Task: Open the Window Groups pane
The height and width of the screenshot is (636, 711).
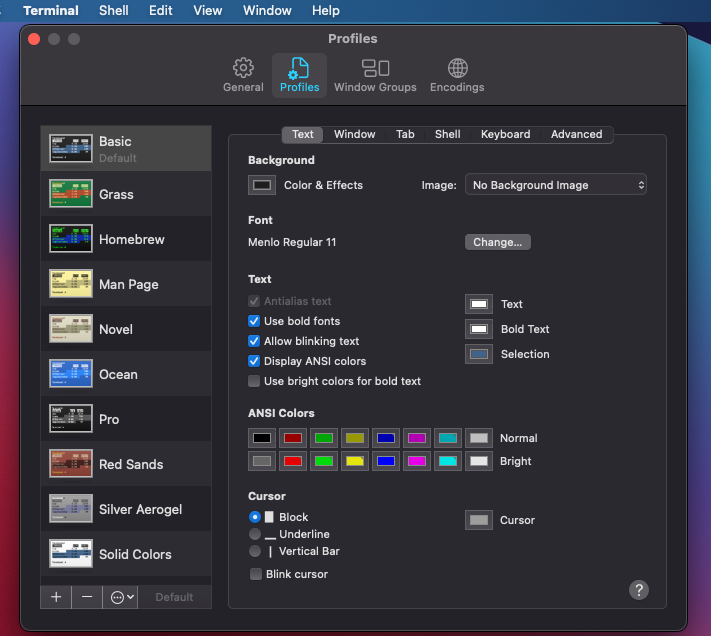Action: tap(375, 75)
